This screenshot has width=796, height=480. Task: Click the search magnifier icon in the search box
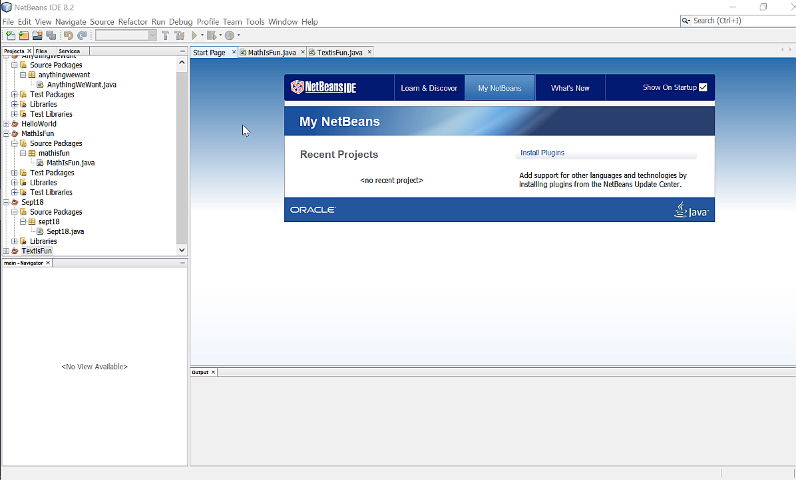(686, 21)
